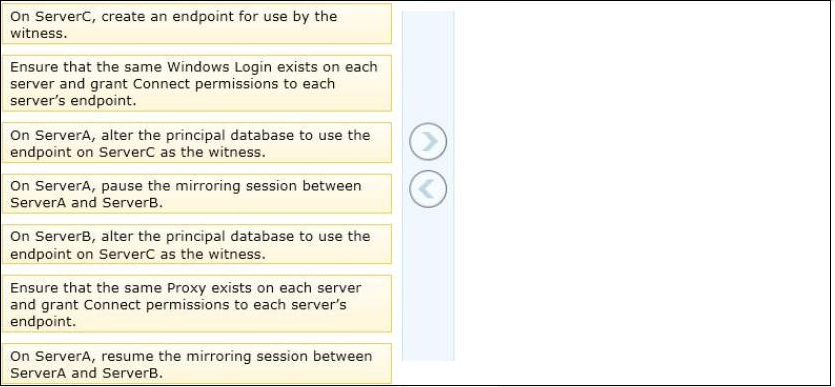Highlight the ServerA resume mirroring step
Image resolution: width=835 pixels, height=387 pixels.
click(197, 364)
